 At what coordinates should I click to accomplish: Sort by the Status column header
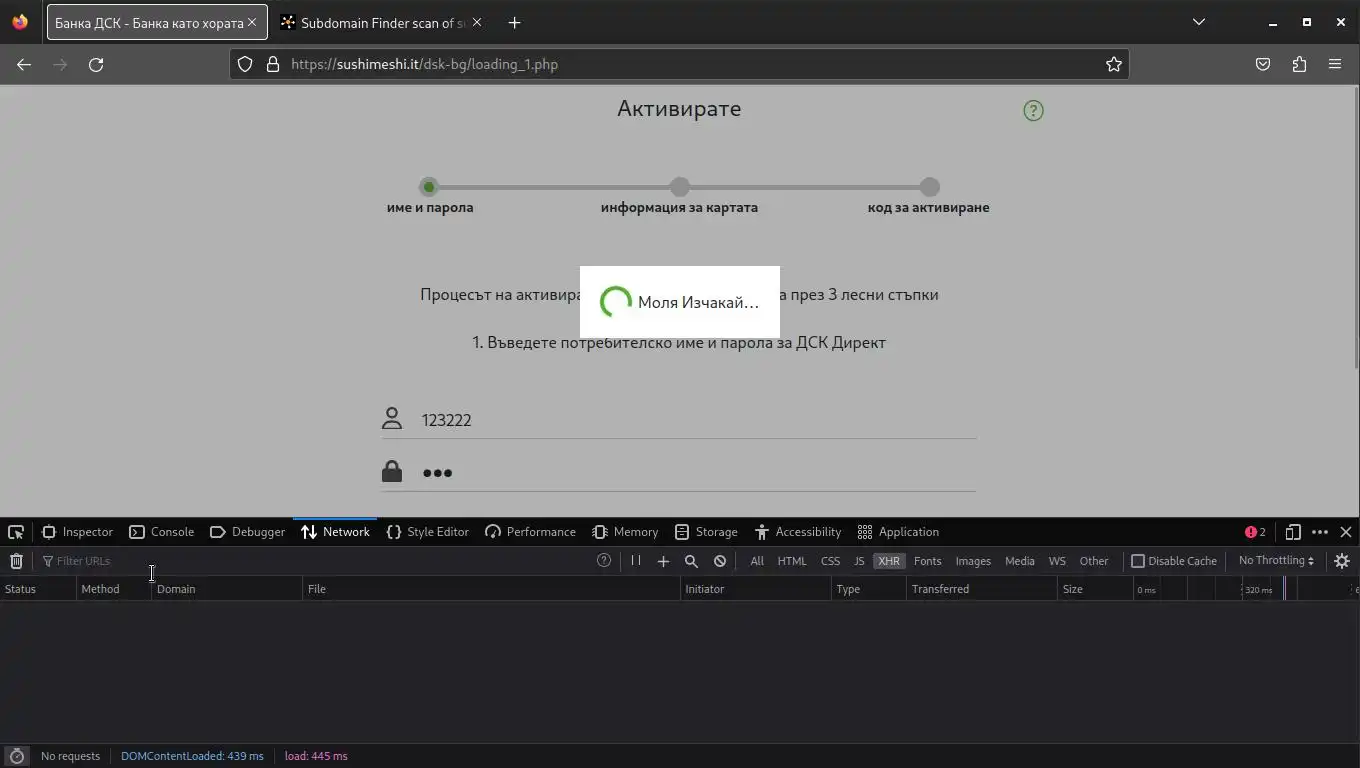39,589
